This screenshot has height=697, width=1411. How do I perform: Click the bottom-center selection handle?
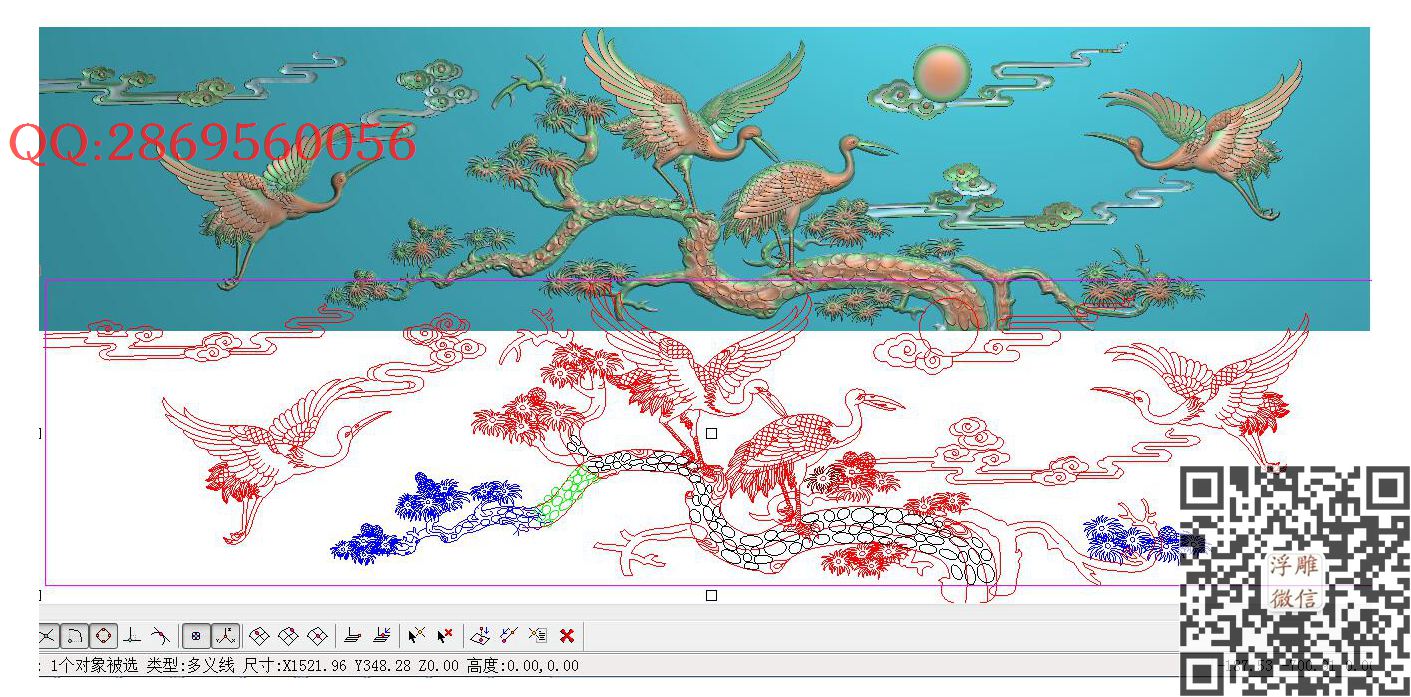coord(711,595)
